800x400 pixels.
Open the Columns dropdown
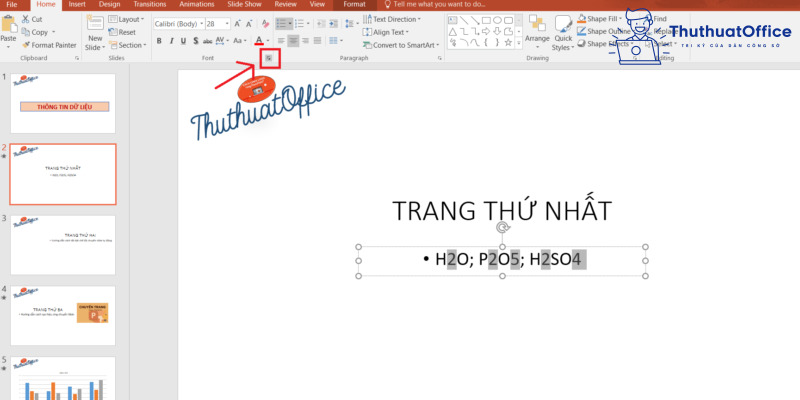pyautogui.click(x=336, y=40)
